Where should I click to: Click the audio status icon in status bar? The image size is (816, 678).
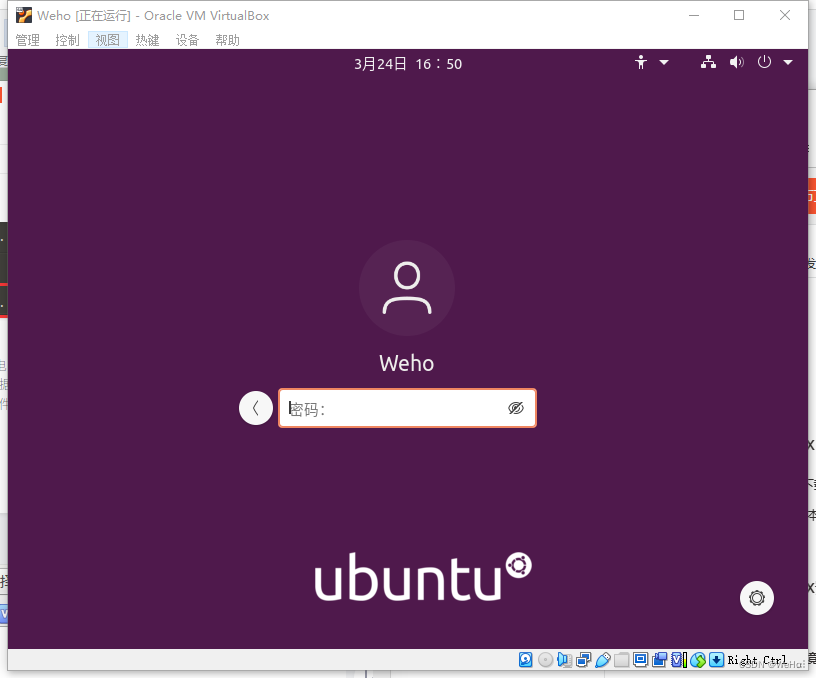(x=564, y=660)
